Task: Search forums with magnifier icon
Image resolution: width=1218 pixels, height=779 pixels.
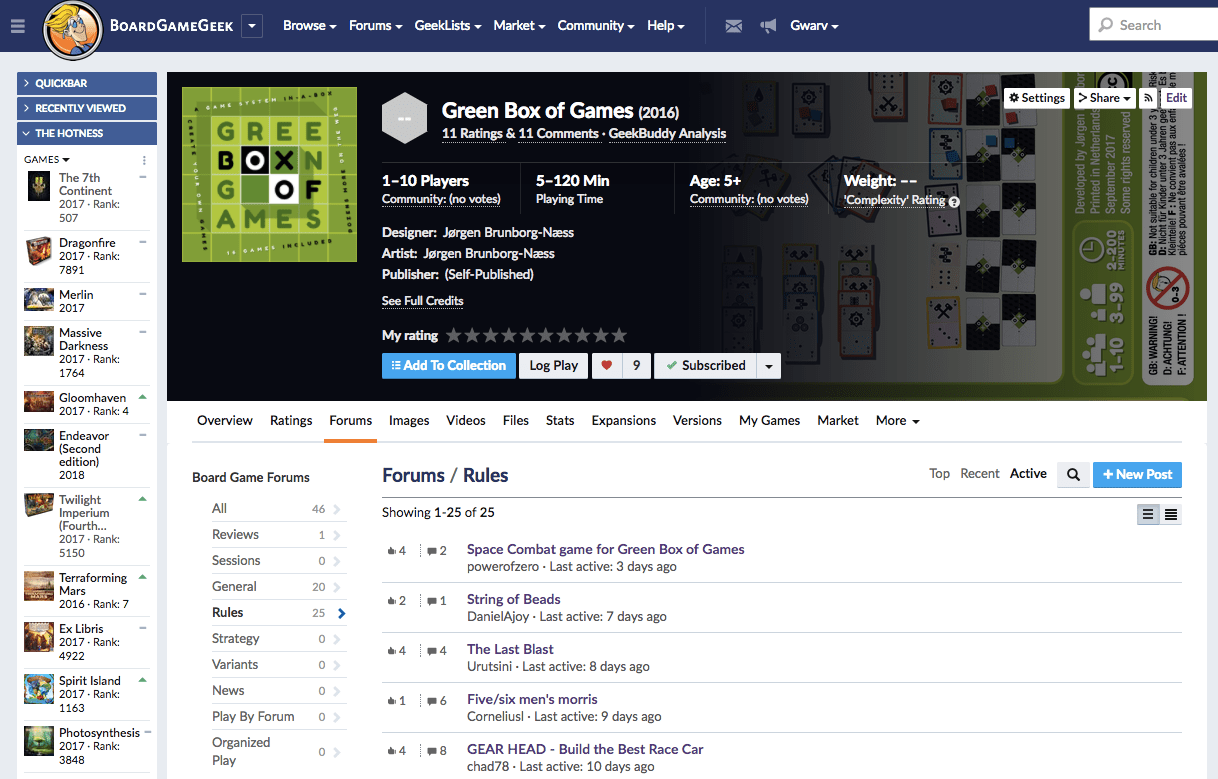Action: tap(1073, 475)
